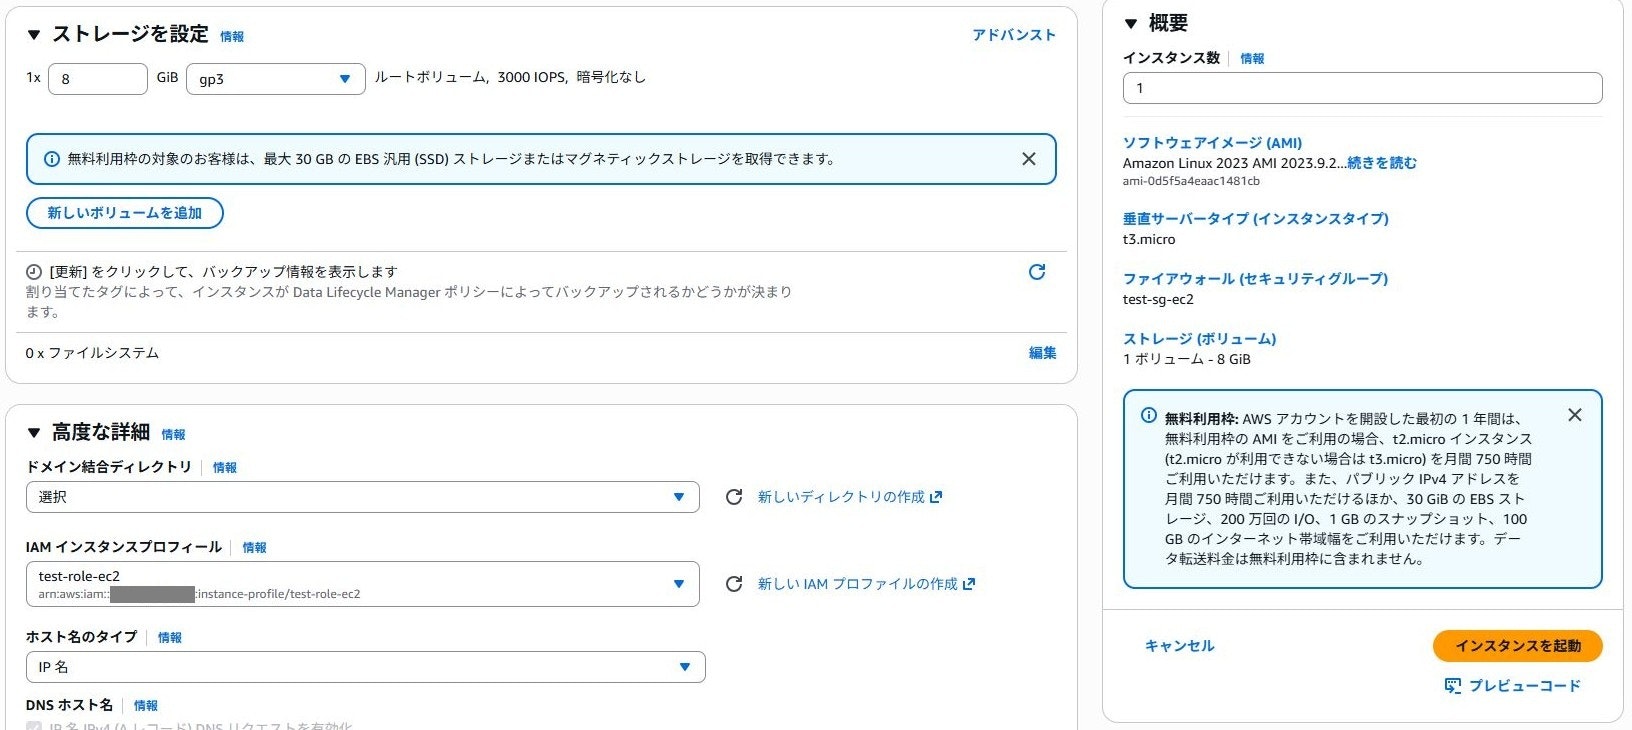Refresh backup information with the reload icon
Viewport: 1632px width, 730px height.
click(x=1037, y=272)
